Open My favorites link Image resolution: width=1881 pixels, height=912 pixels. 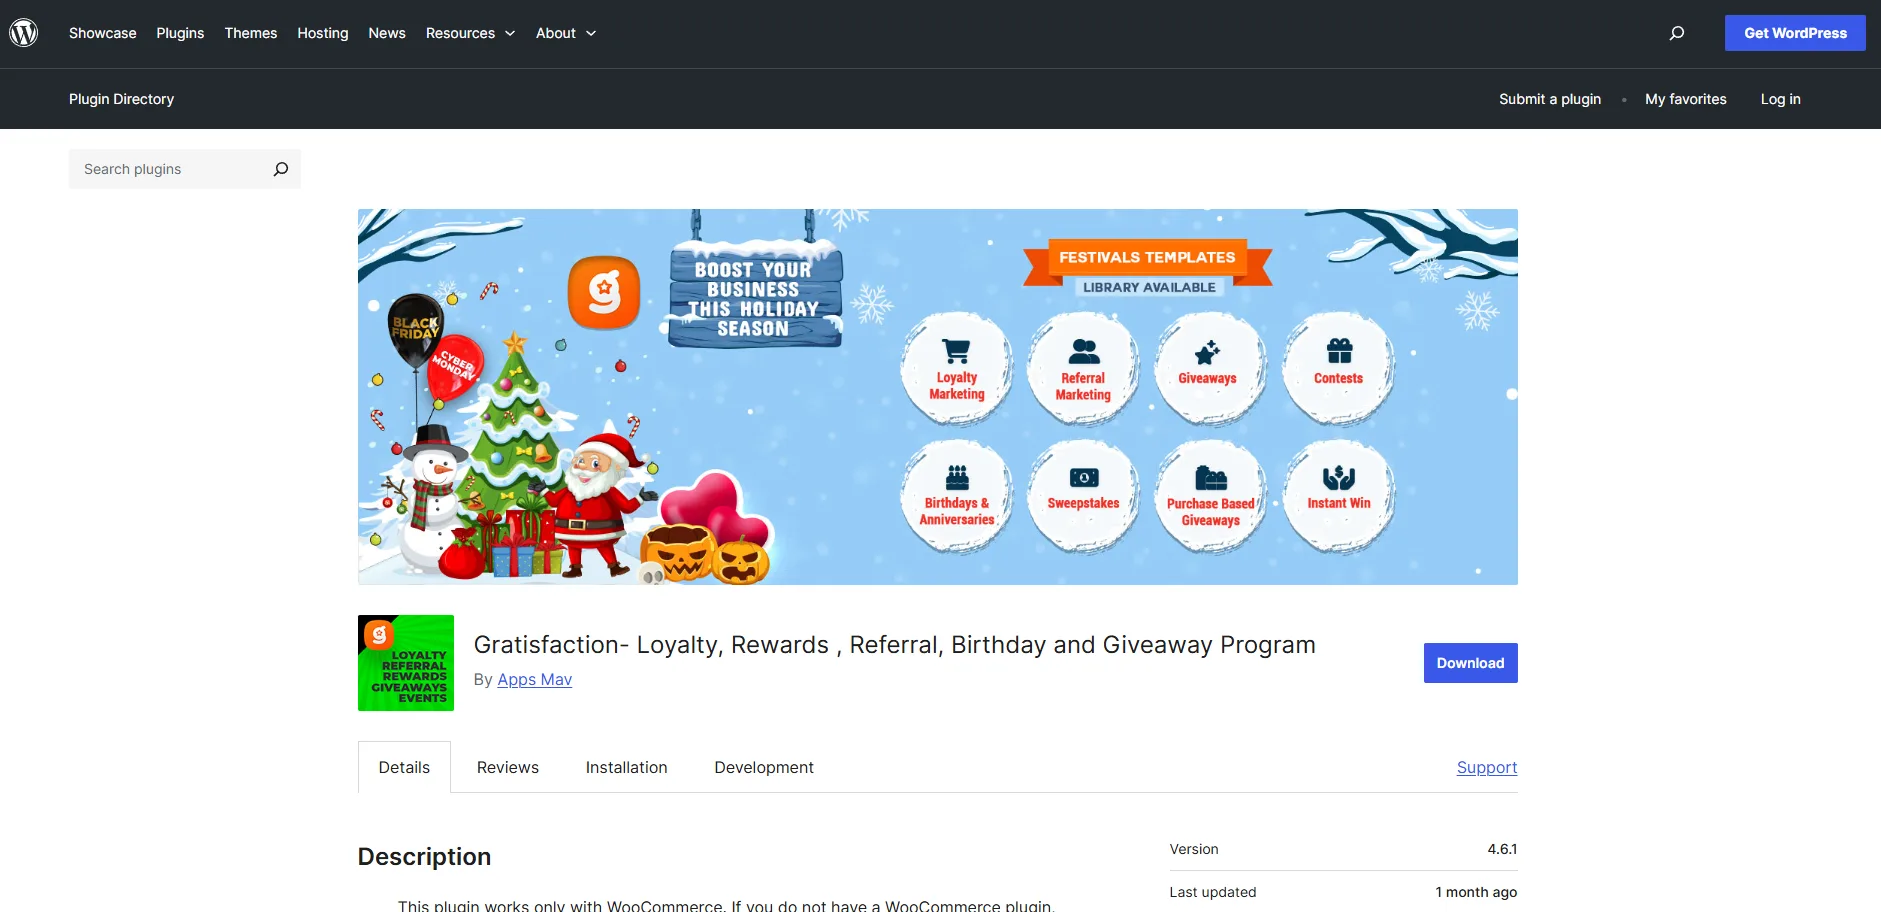click(x=1686, y=99)
